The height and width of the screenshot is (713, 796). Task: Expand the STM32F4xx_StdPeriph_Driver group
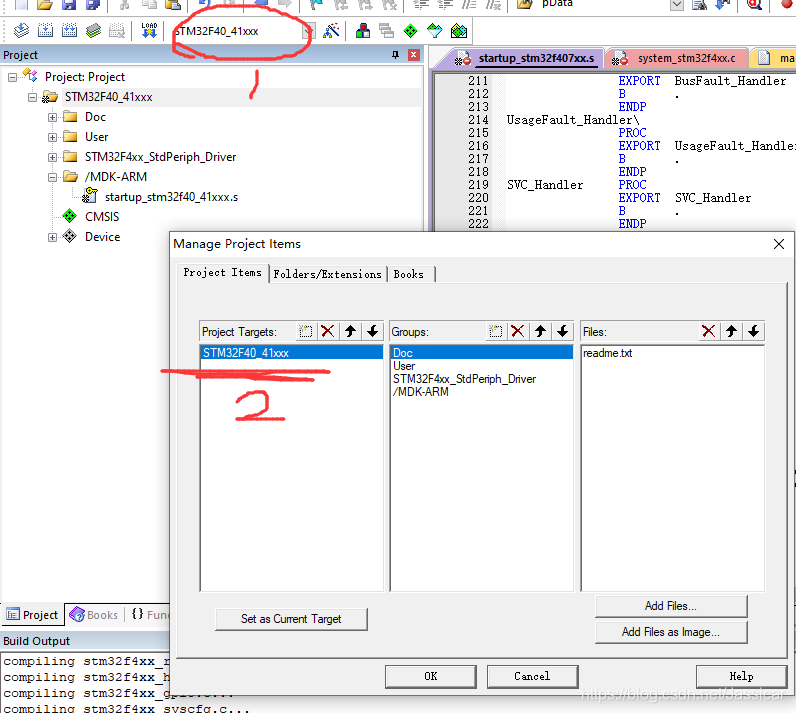point(52,157)
